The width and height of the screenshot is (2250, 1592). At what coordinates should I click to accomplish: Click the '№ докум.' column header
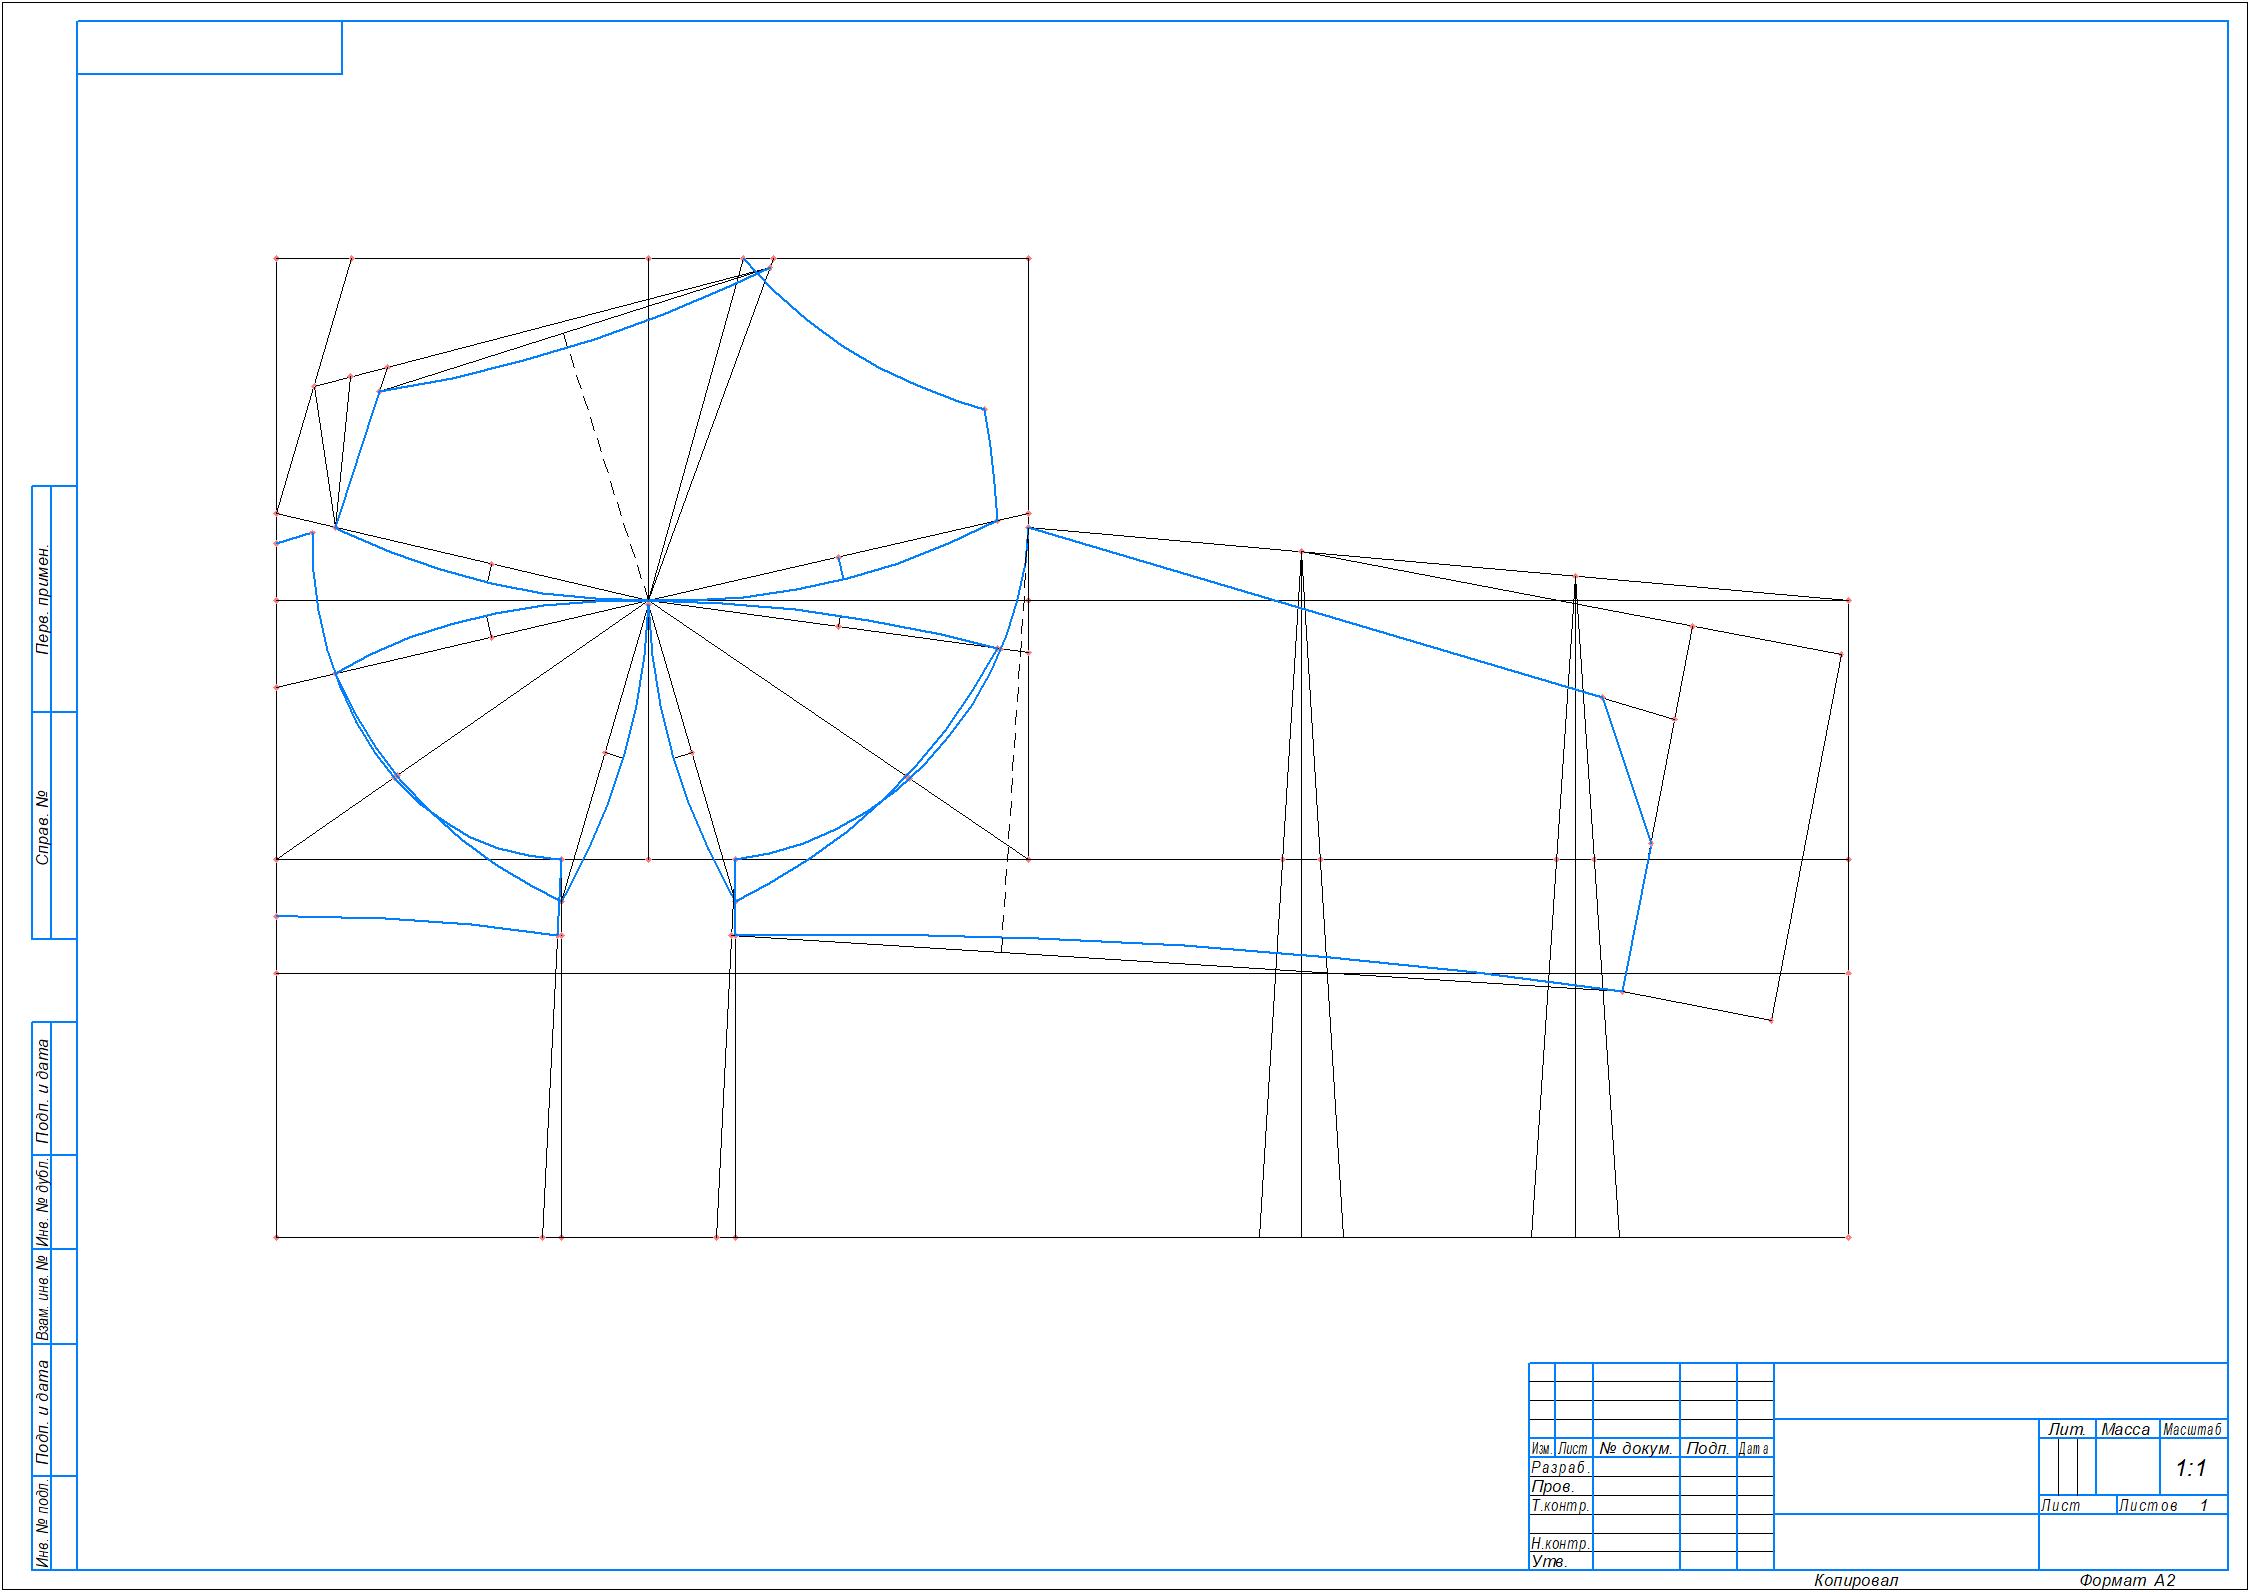point(1635,1448)
